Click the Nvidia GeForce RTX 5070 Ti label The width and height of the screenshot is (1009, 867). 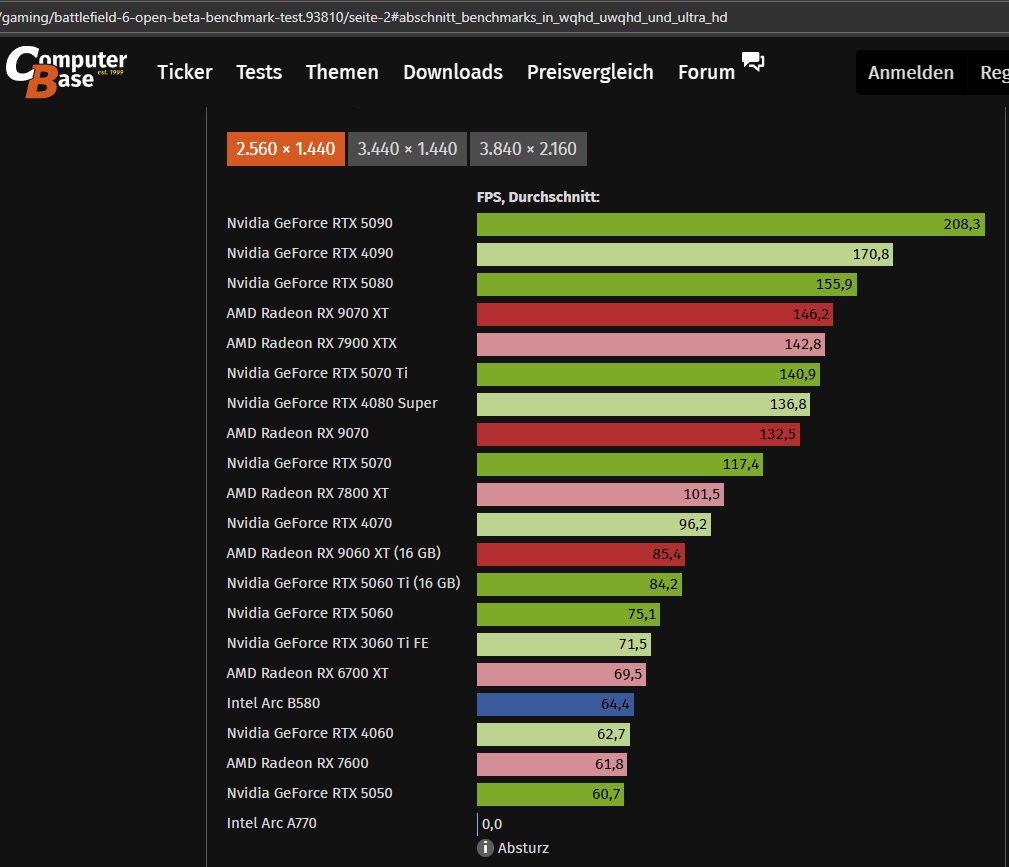pyautogui.click(x=317, y=373)
